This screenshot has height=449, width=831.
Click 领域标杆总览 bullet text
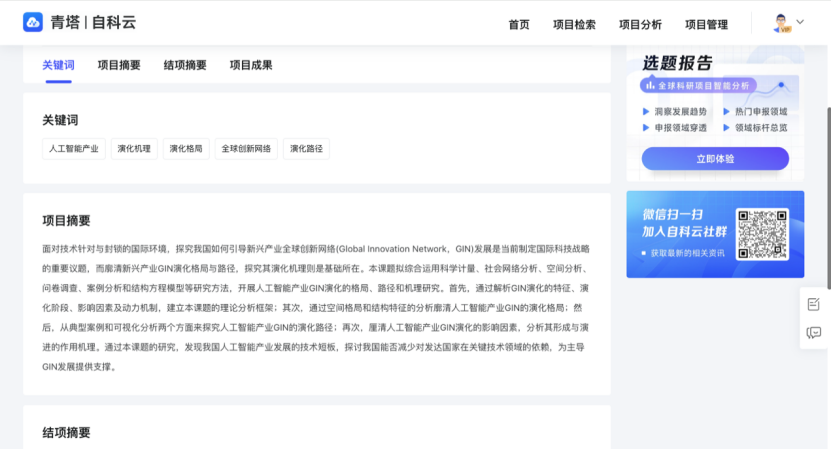(761, 128)
